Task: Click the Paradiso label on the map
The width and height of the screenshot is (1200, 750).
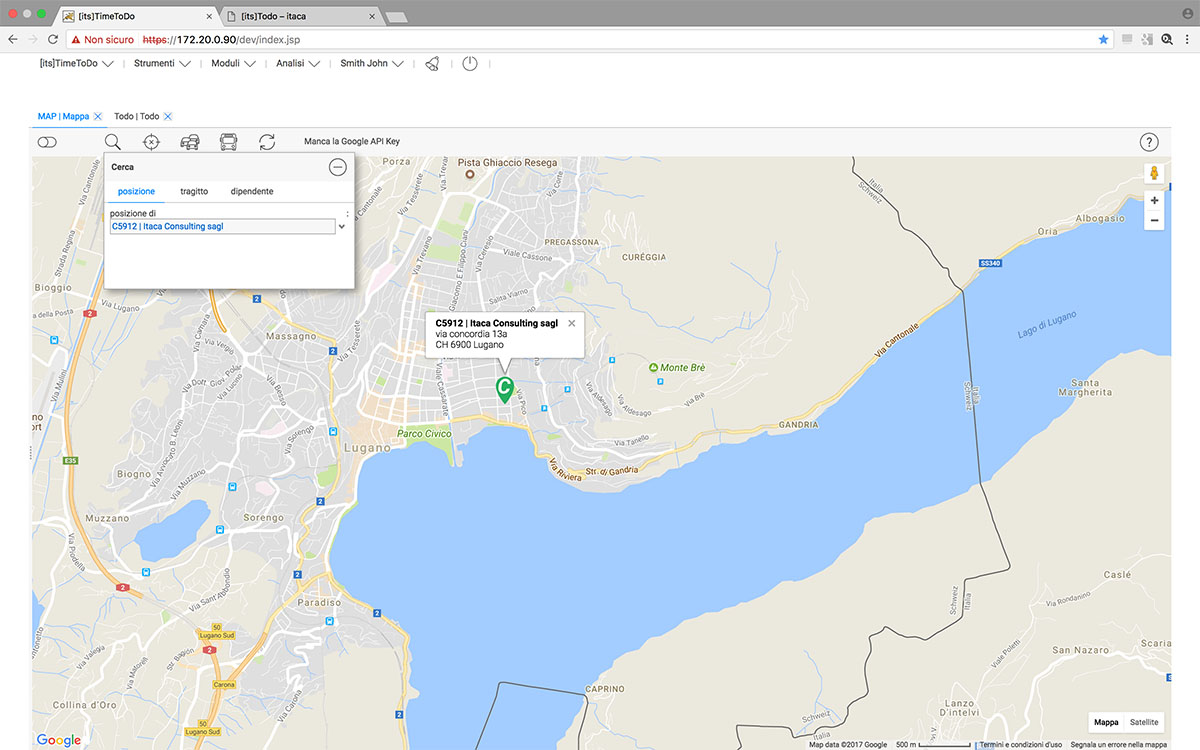Action: (x=319, y=603)
